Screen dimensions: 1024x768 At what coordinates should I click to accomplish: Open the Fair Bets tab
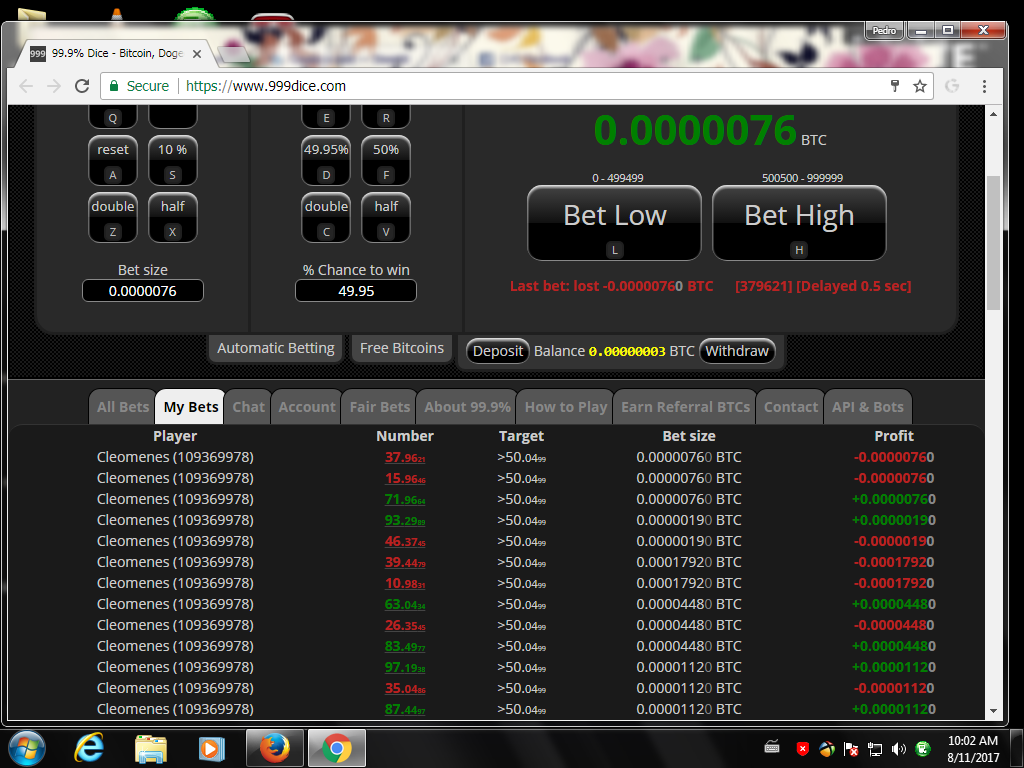pos(379,407)
